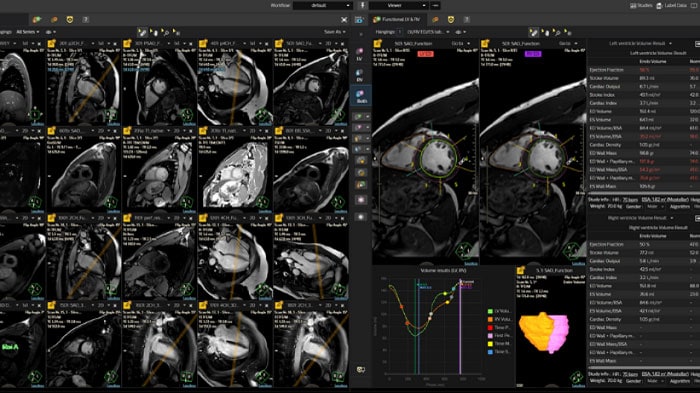Image resolution: width=700 pixels, height=393 pixels.
Task: Select the LV contour mode icon
Action: click(360, 54)
